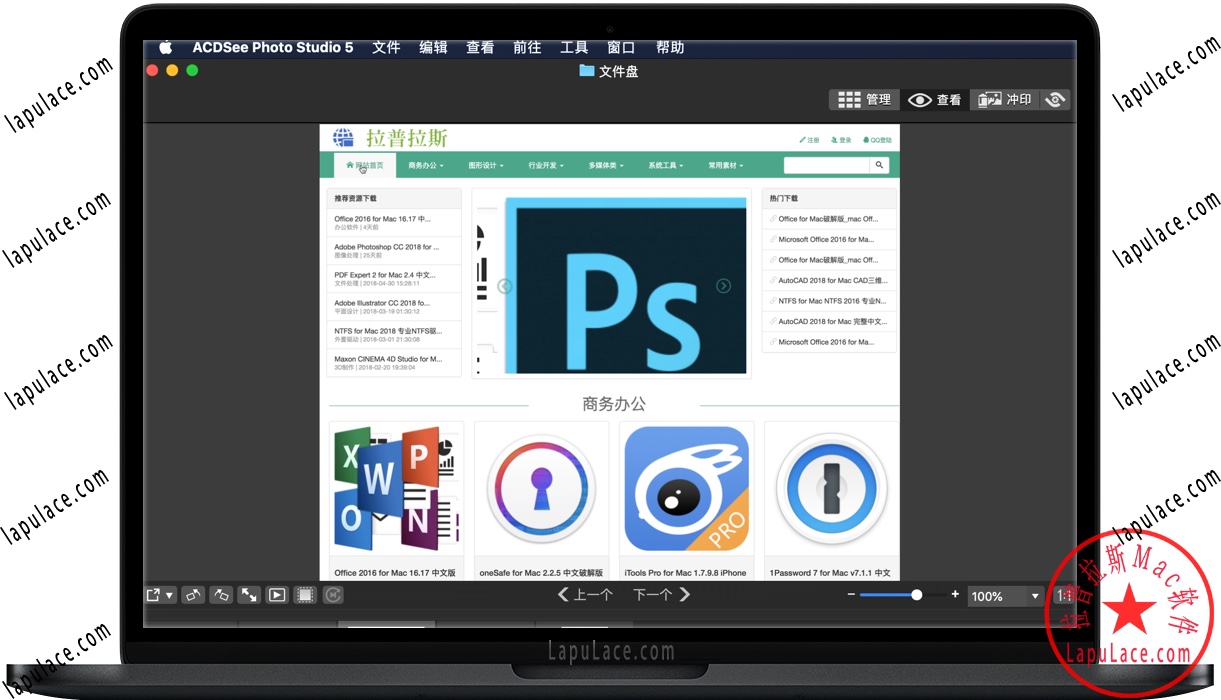This screenshot has height=700, width=1221.
Task: Expand the 系统工具 nav dropdown
Action: pos(666,165)
